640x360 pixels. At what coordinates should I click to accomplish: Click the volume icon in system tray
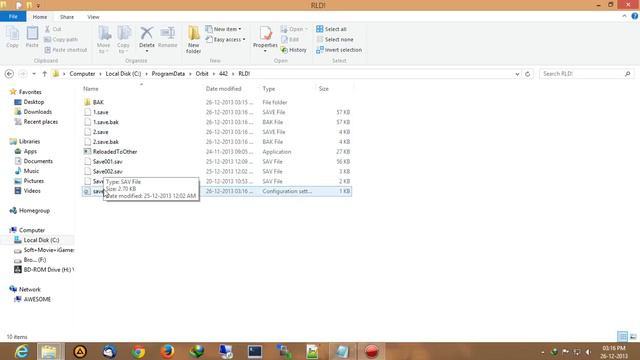(x=588, y=351)
